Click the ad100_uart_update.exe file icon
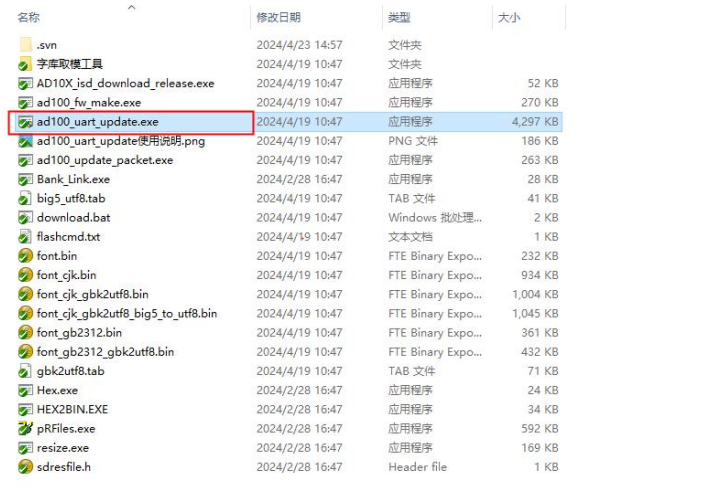713x491 pixels. pyautogui.click(x=25, y=122)
